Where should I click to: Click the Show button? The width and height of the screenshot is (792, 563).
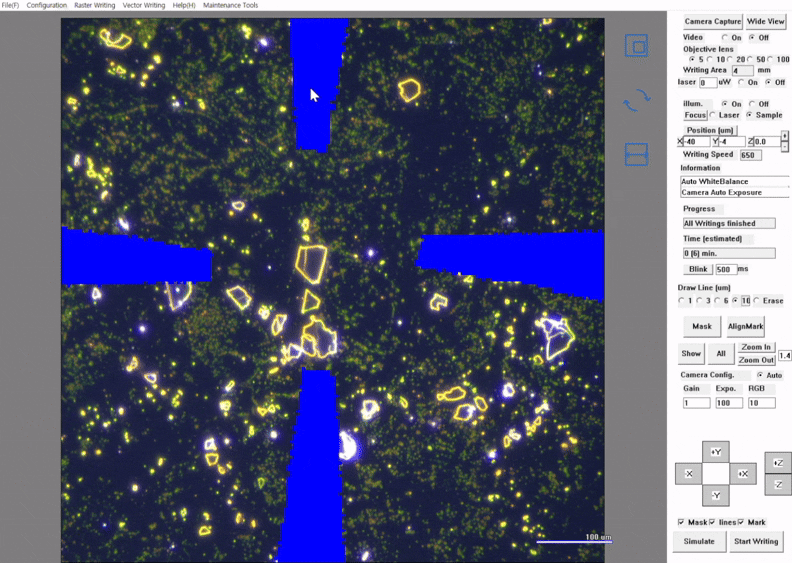tap(690, 353)
